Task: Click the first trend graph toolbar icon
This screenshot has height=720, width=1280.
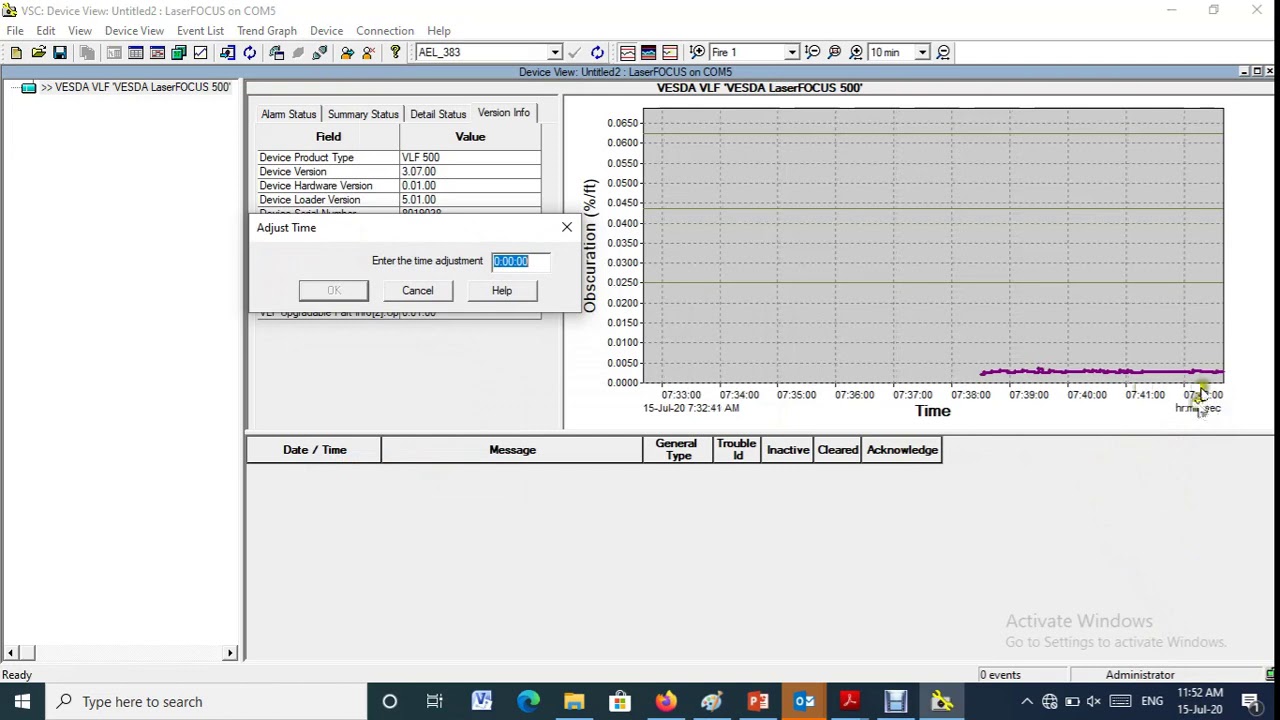Action: point(627,52)
